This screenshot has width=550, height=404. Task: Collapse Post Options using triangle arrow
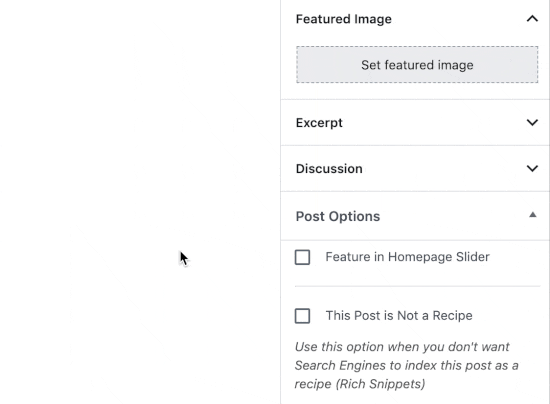[532, 215]
